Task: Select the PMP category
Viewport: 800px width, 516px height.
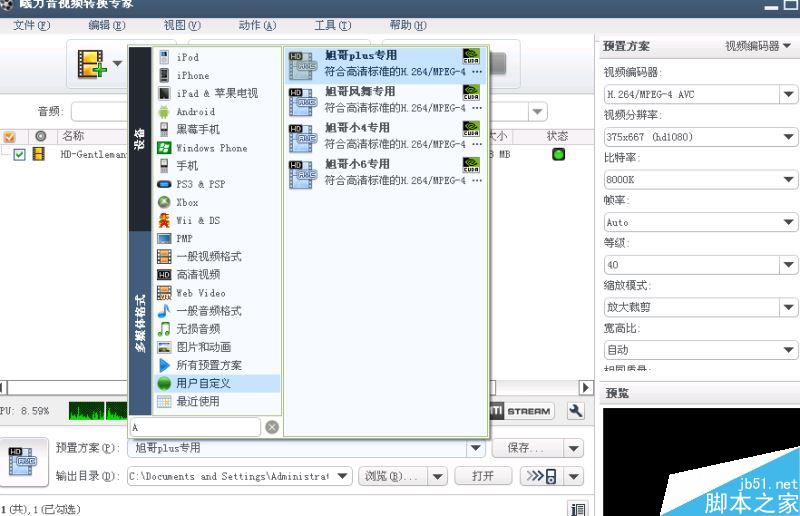Action: (217, 238)
